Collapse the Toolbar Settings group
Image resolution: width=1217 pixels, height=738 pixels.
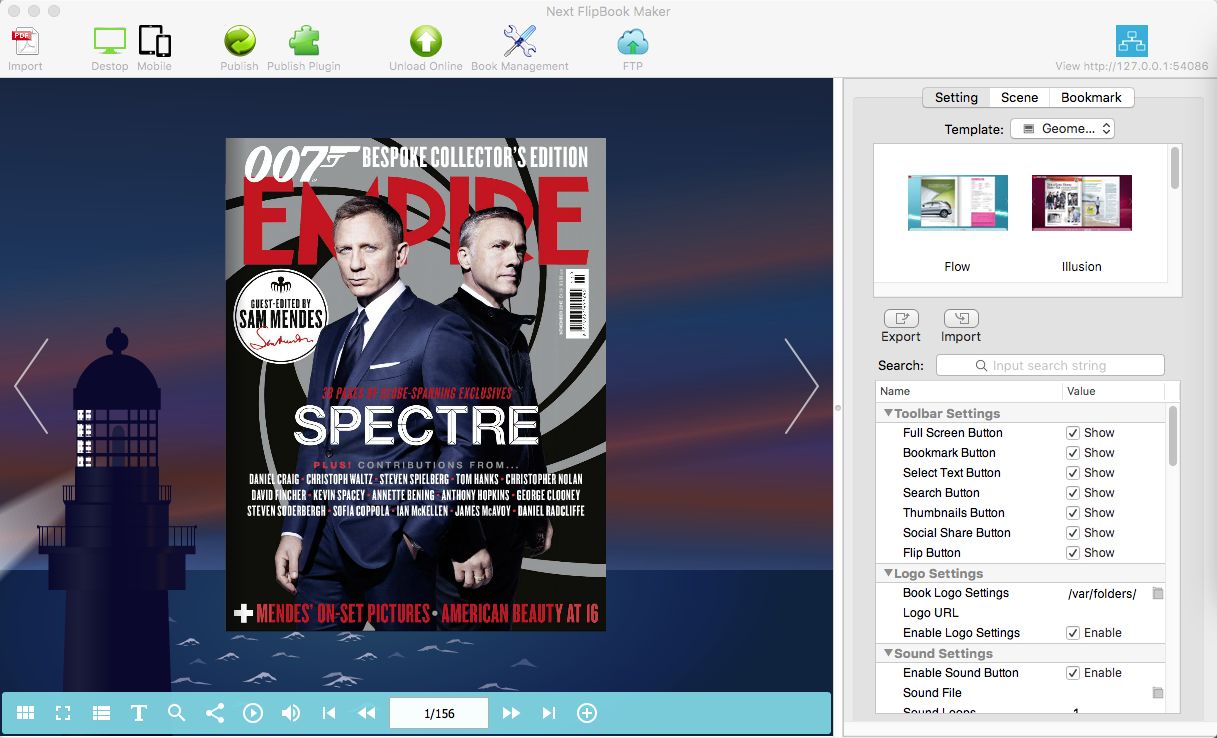888,413
